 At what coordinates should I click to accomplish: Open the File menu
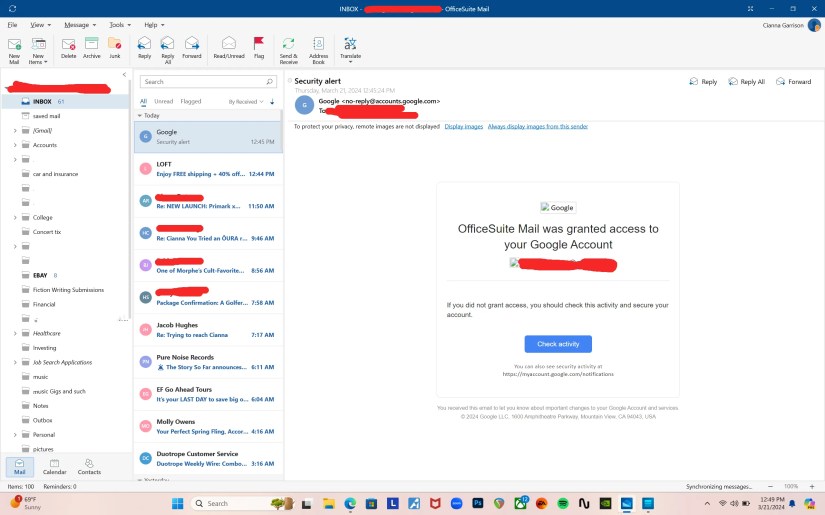12,25
